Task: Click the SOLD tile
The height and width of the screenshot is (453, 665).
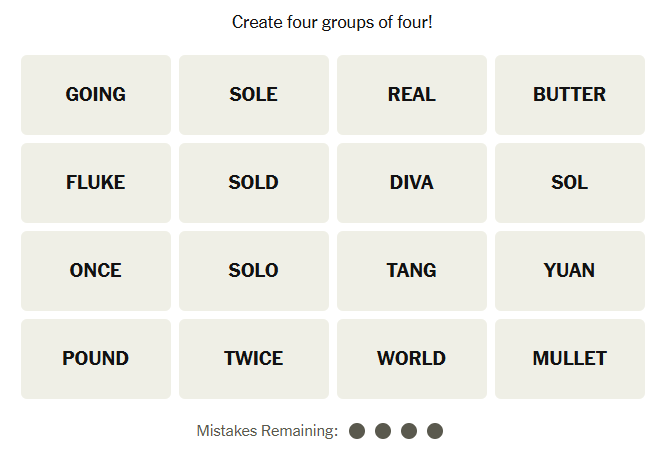Action: coord(254,183)
